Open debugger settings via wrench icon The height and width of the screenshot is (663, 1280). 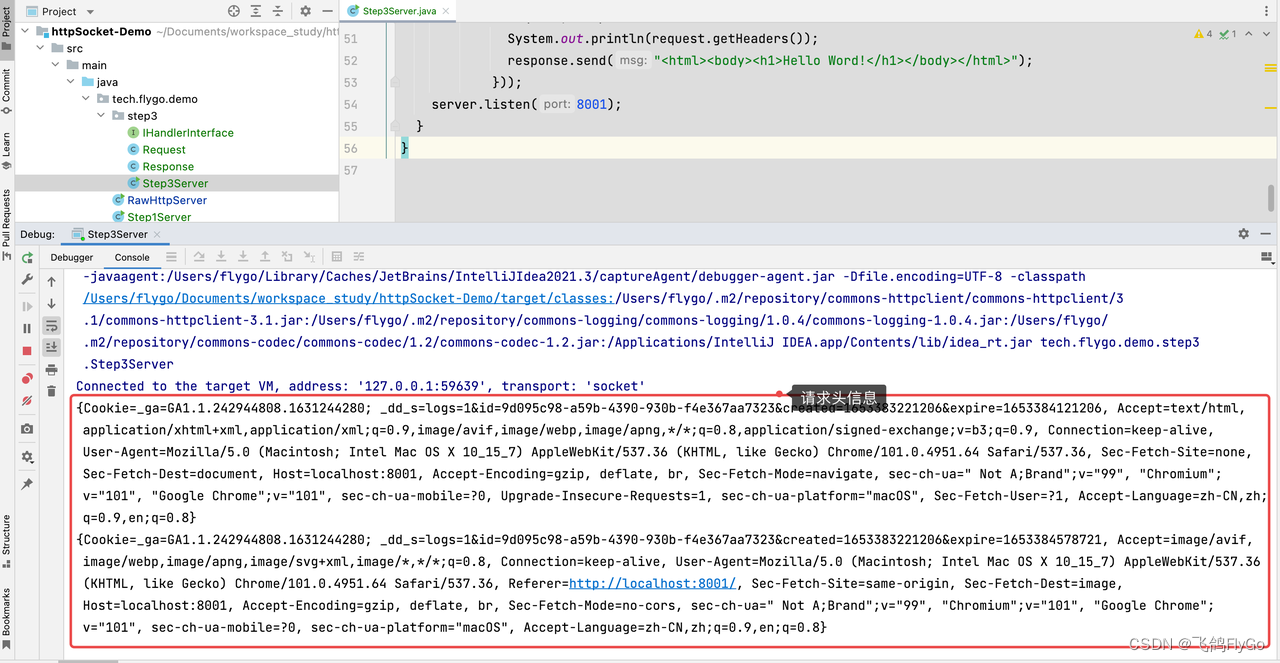(27, 277)
